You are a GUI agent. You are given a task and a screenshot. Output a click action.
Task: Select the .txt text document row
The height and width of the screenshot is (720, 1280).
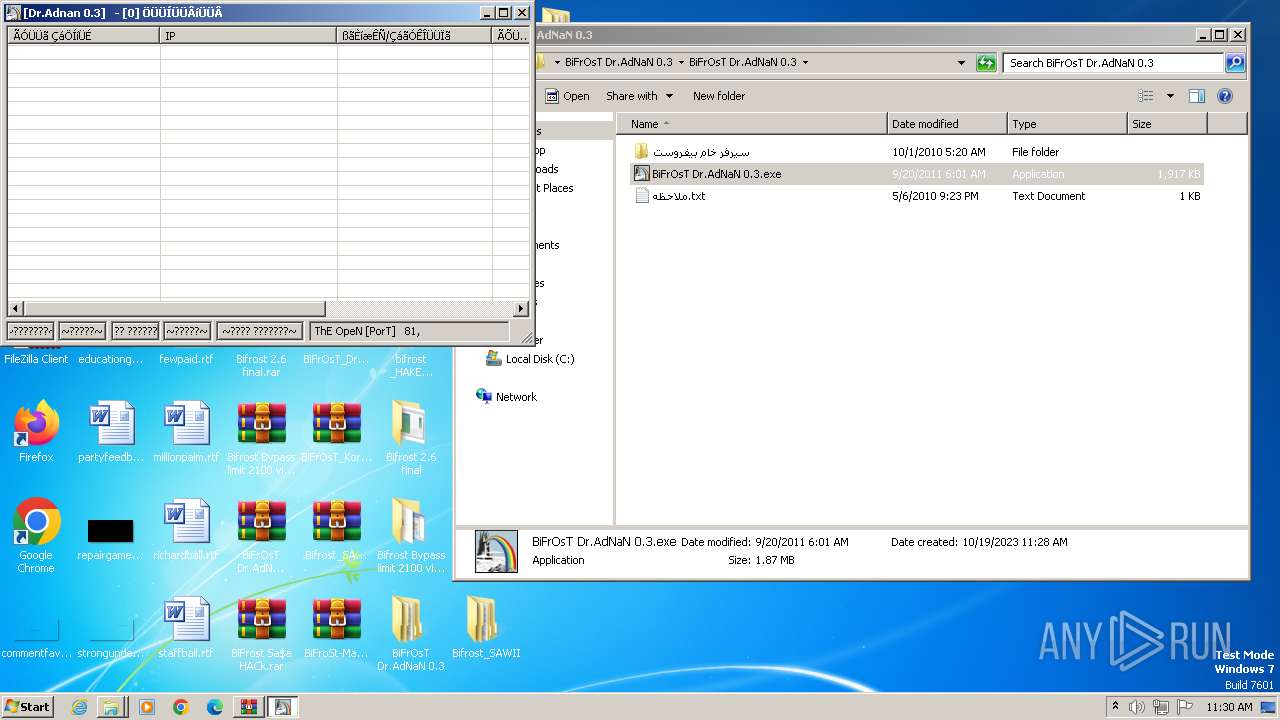(917, 196)
